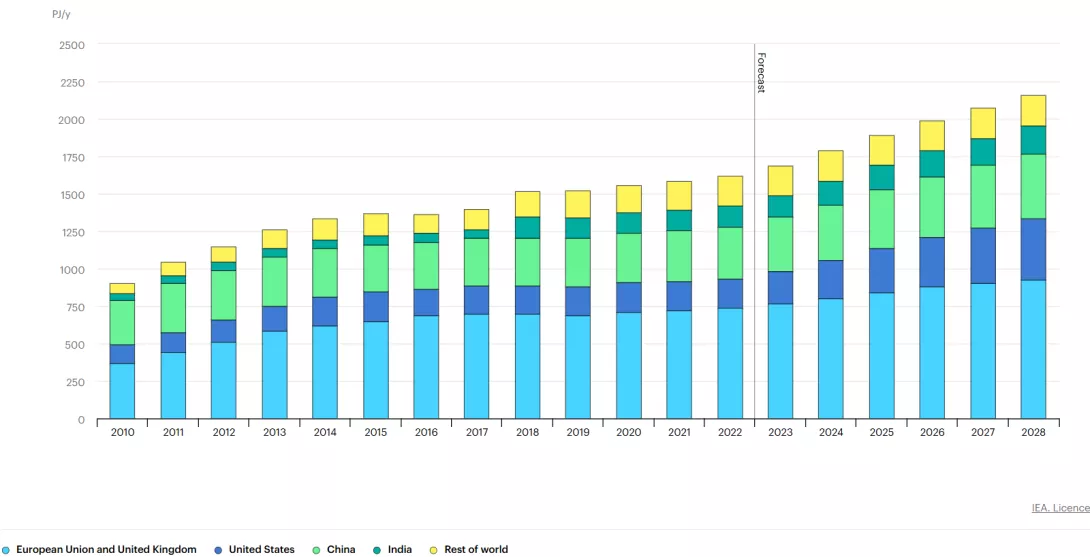The width and height of the screenshot is (1090, 557).
Task: Click the 2500 y-axis label
Action: pyautogui.click(x=72, y=45)
